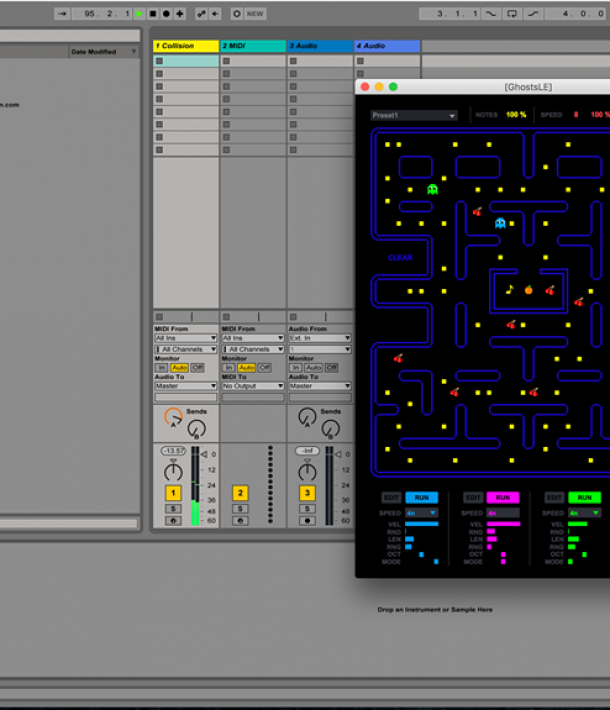Set 3 Audio track monitor to In
Viewport: 610px width, 710px height.
pyautogui.click(x=295, y=368)
